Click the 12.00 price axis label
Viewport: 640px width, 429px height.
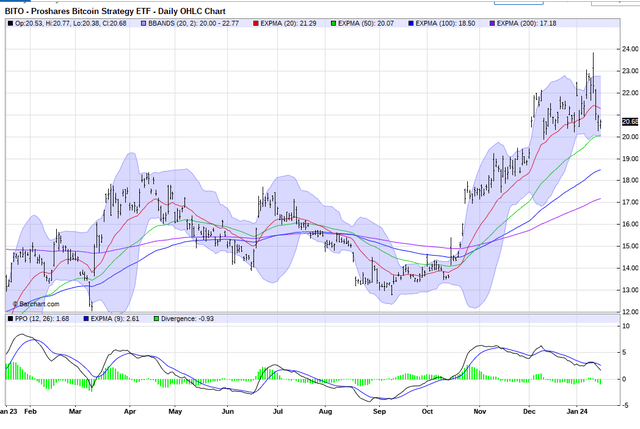[x=630, y=312]
